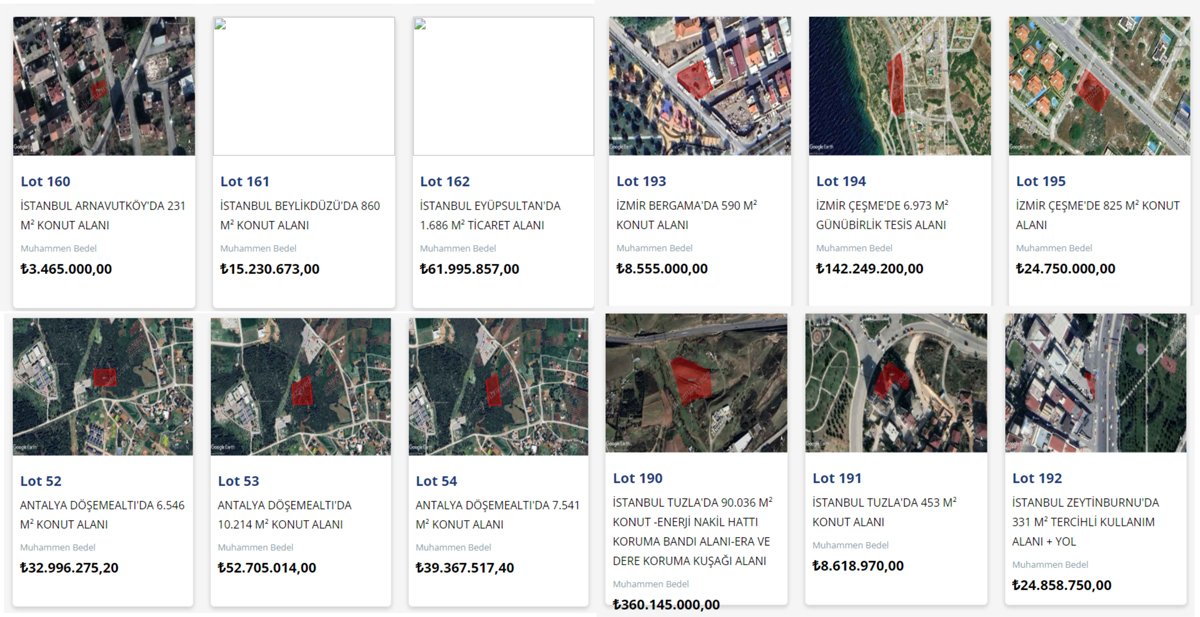The height and width of the screenshot is (617, 1200).
Task: Click the Lot 53 Döşemealtı satellite thumbnail
Action: (x=301, y=387)
